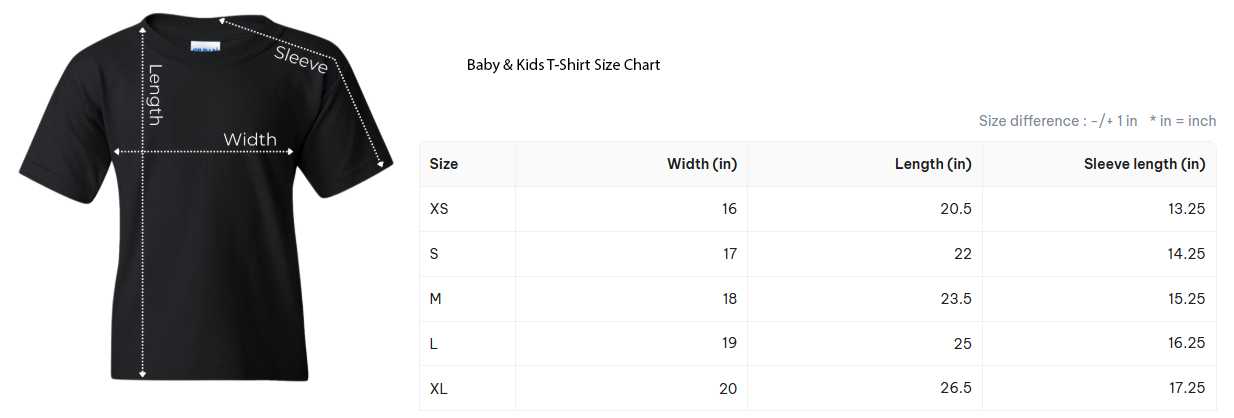
Task: Click the 18 width value for M
Action: coord(729,299)
